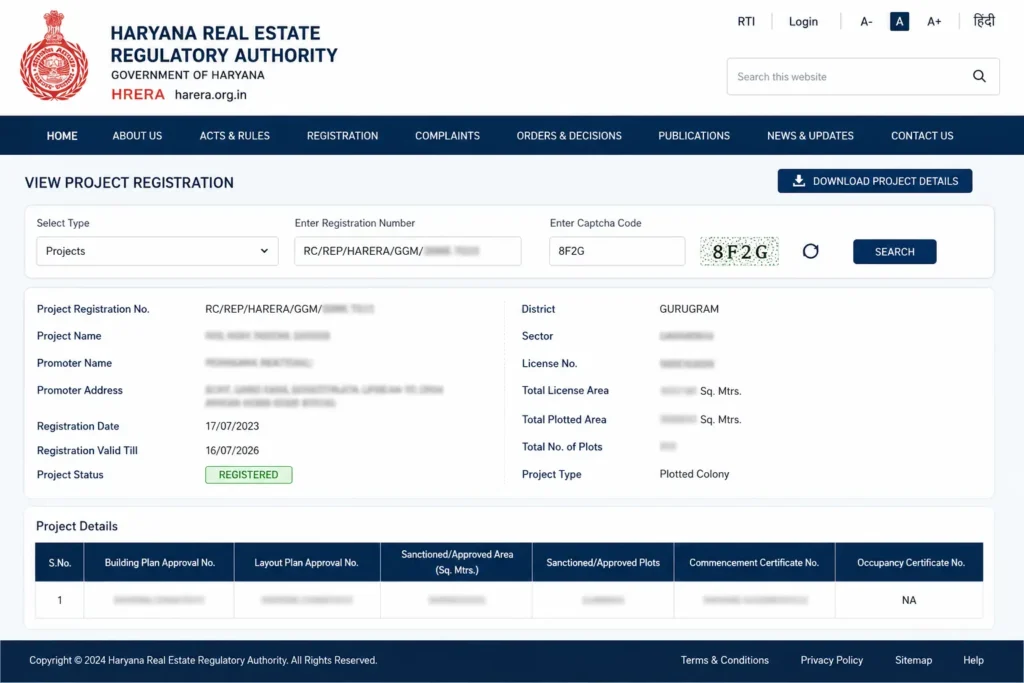1024x683 pixels.
Task: Click the REGISTERED status badge
Action: (x=248, y=475)
